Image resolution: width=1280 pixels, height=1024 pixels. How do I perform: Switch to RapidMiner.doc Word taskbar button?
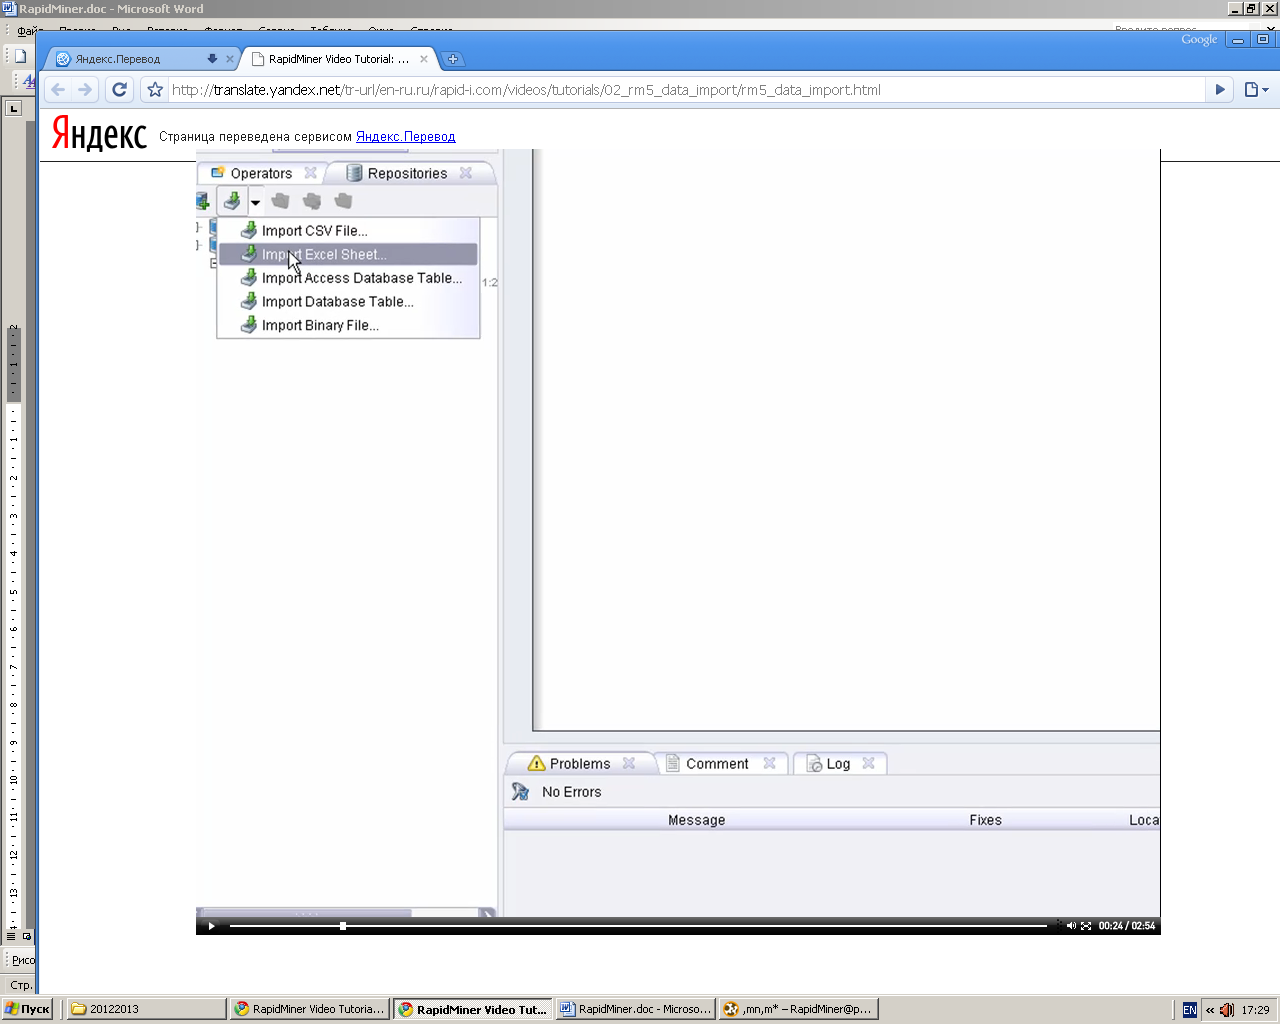636,1009
